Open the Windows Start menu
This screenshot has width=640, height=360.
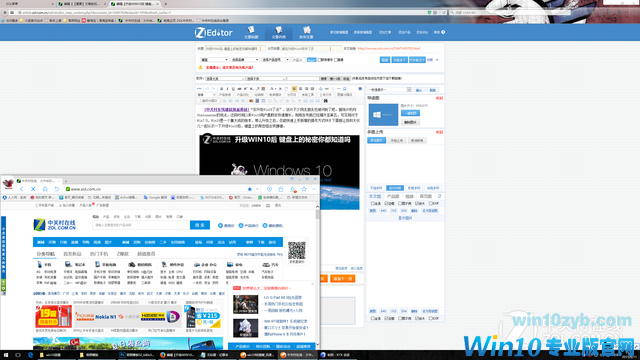tap(6, 355)
